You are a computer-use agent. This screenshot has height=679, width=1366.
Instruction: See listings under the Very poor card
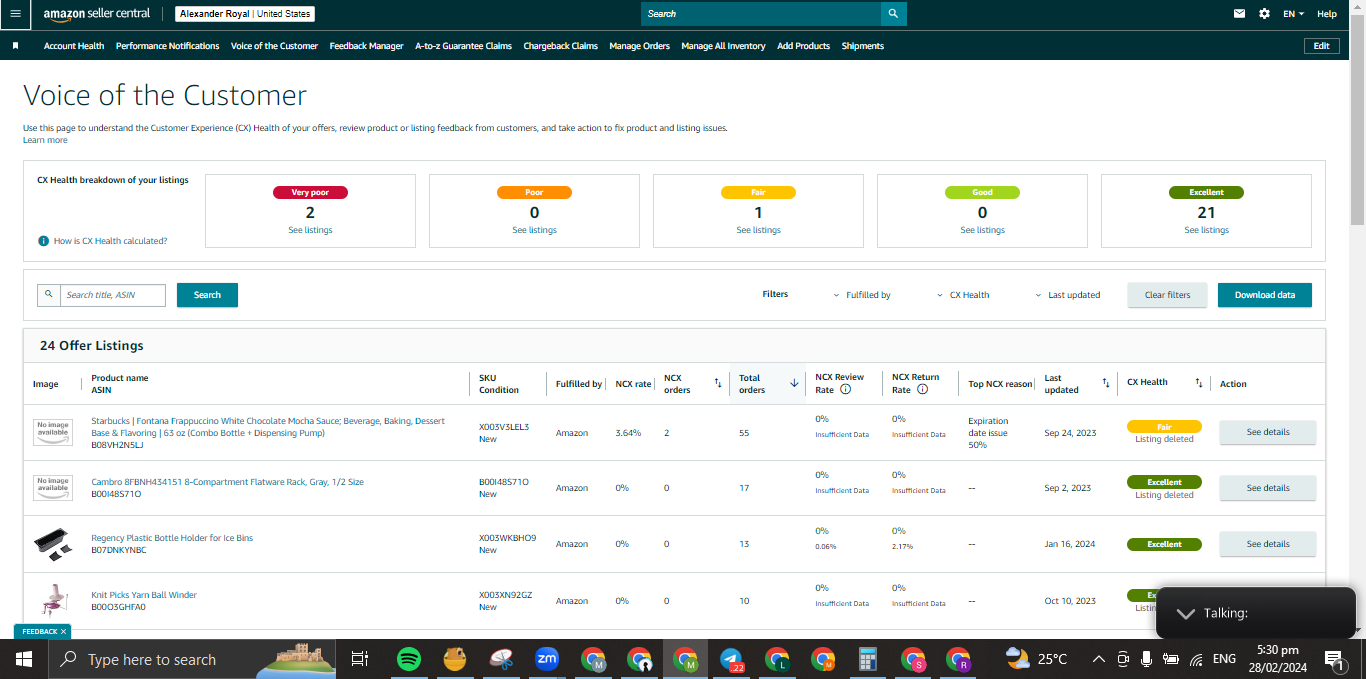(x=310, y=230)
